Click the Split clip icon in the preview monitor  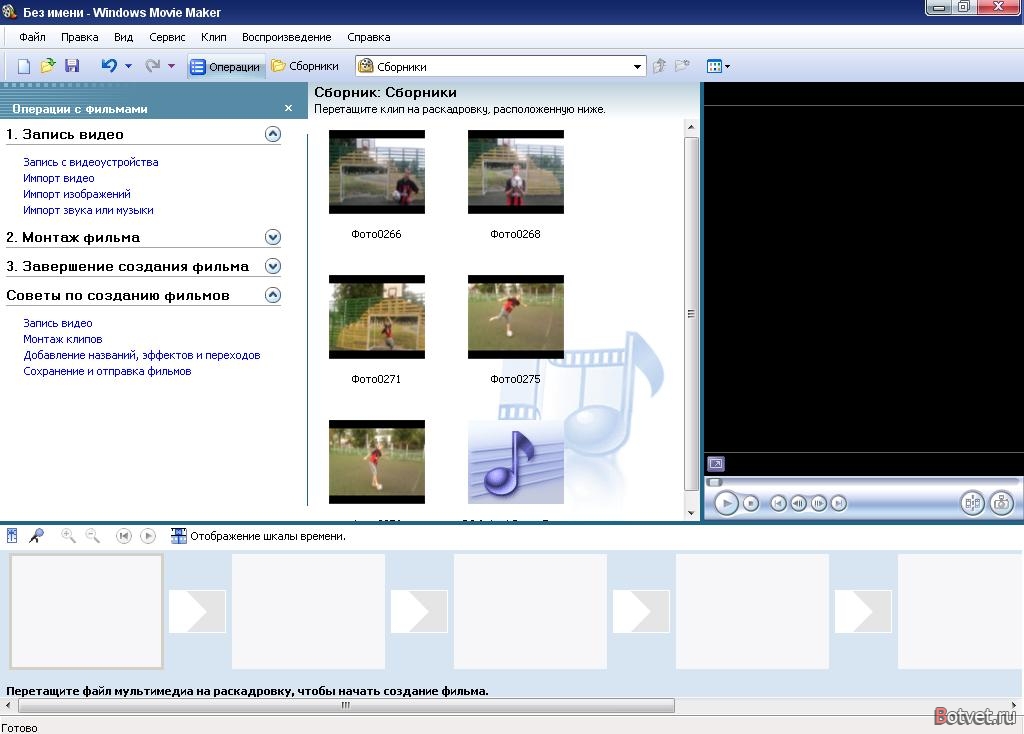tap(972, 503)
